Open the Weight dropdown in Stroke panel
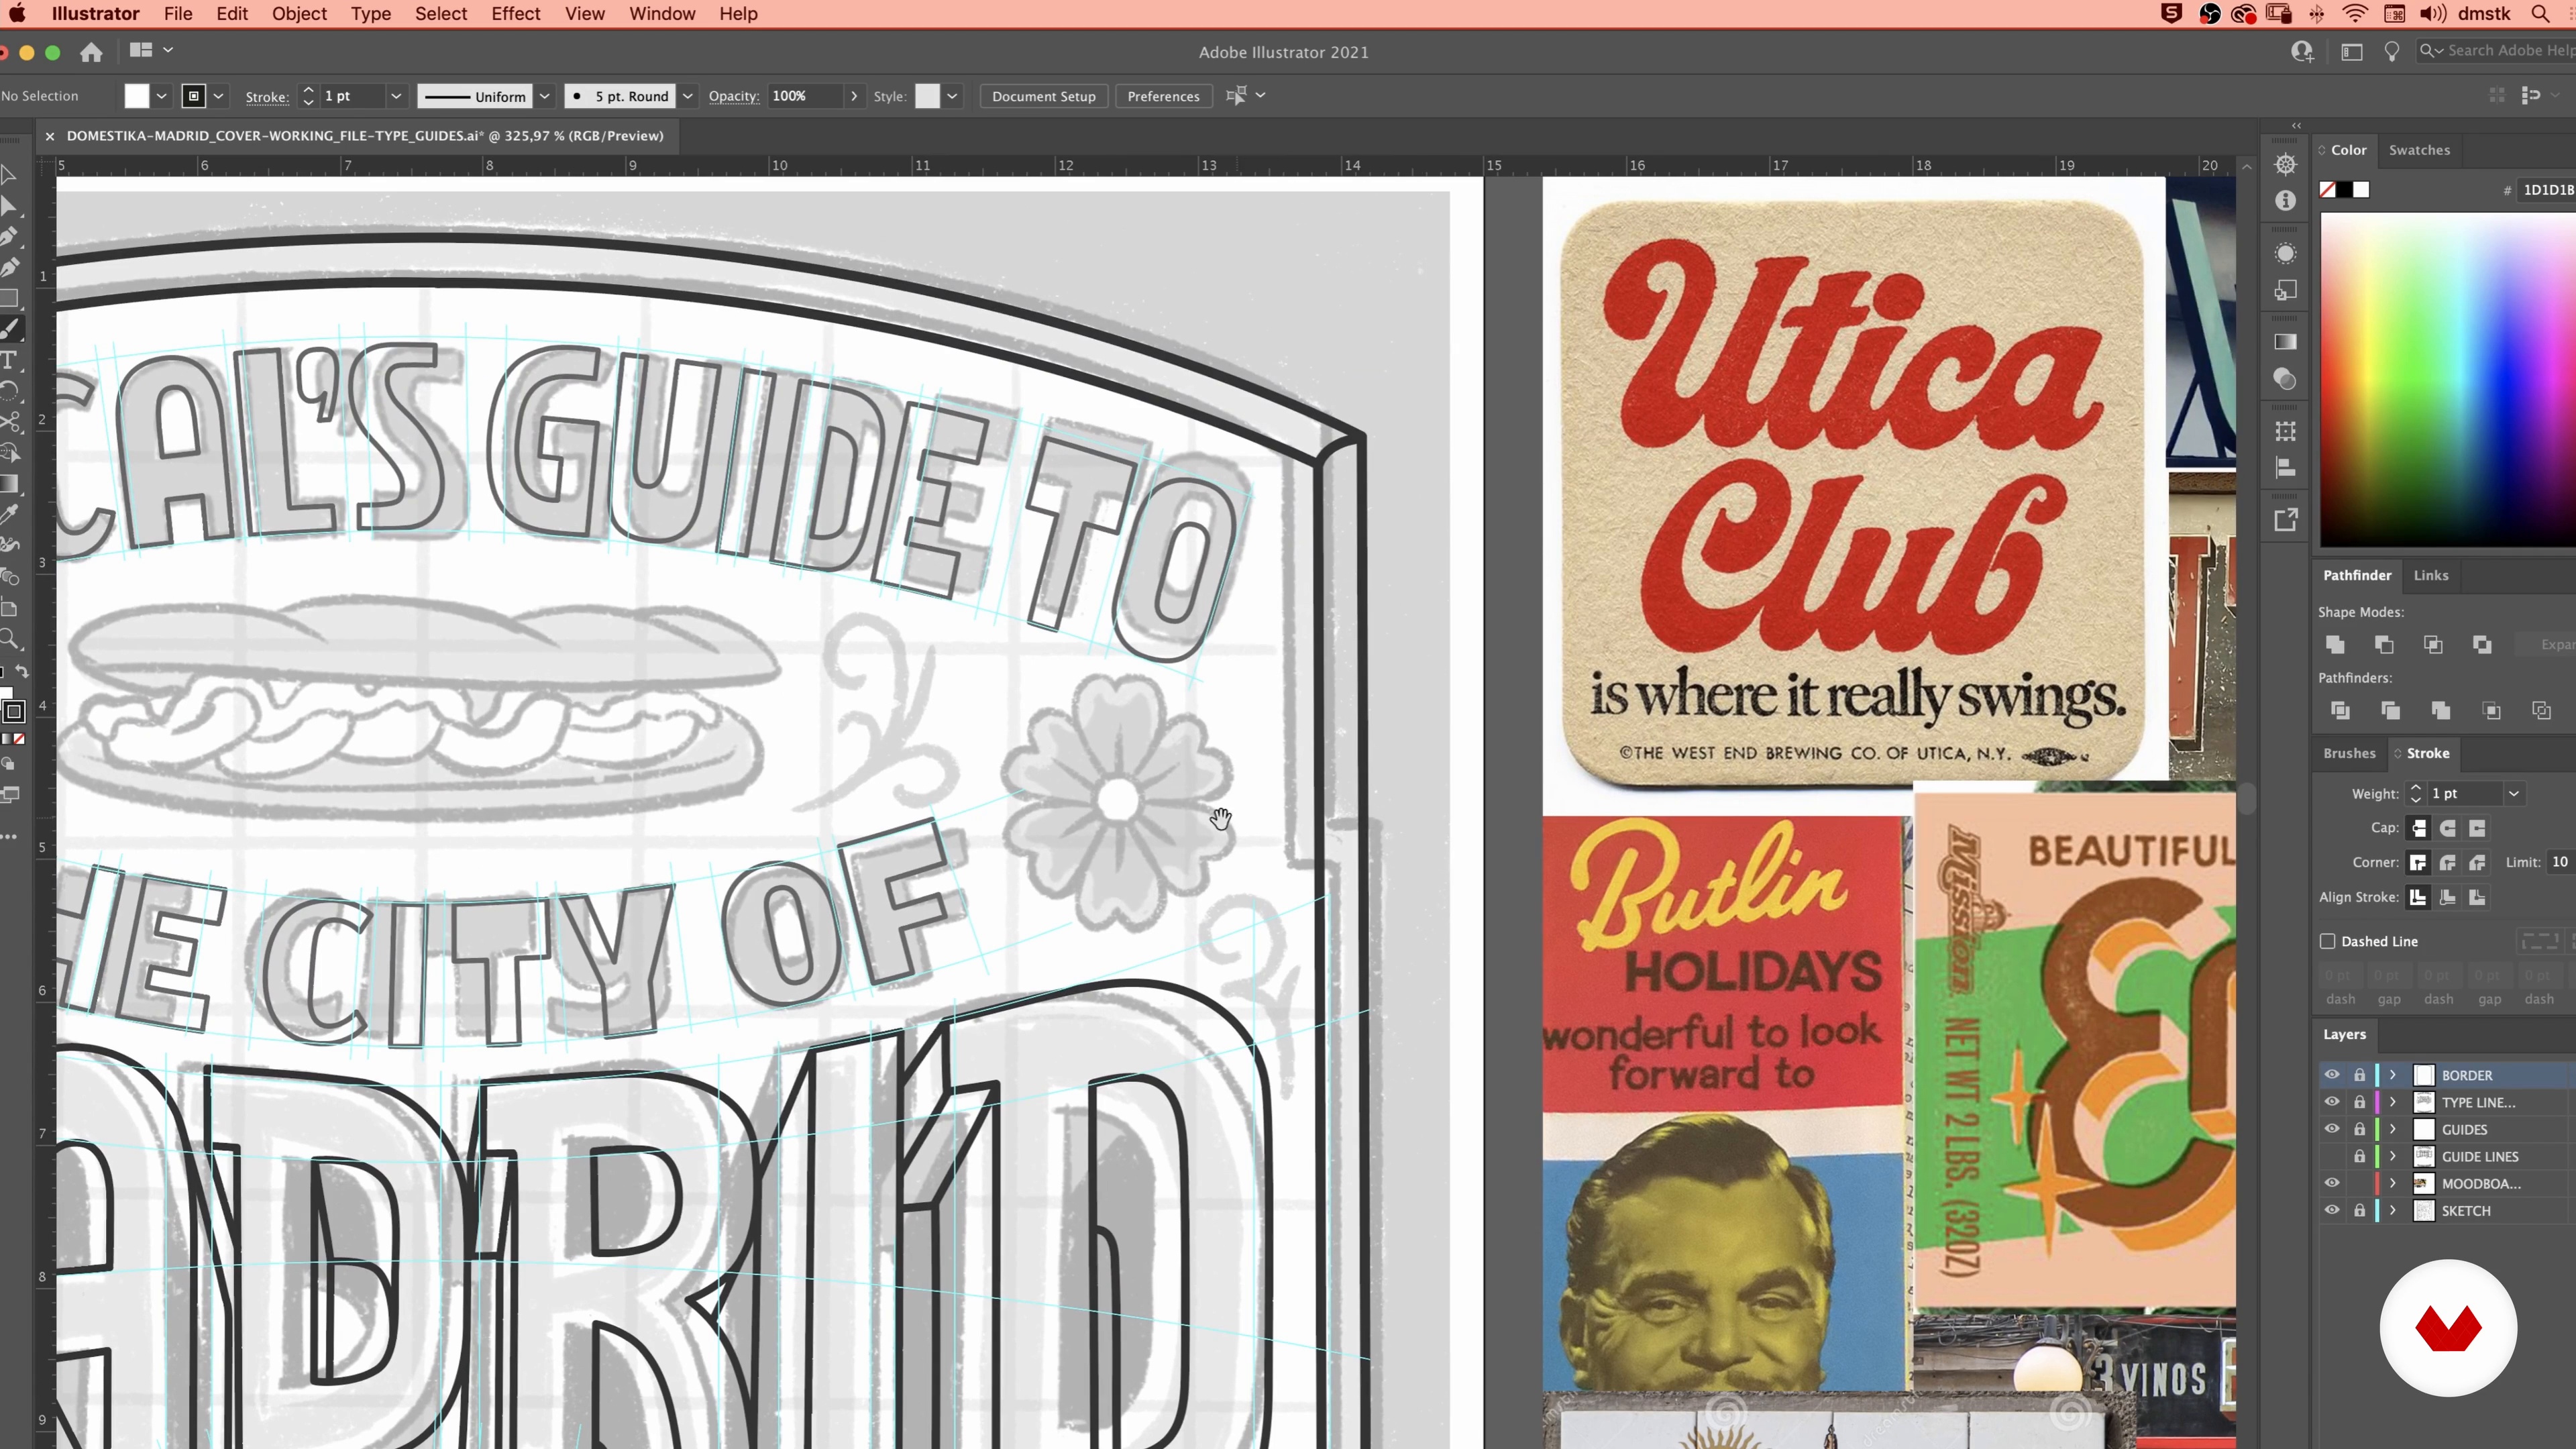This screenshot has width=2576, height=1449. point(2514,794)
